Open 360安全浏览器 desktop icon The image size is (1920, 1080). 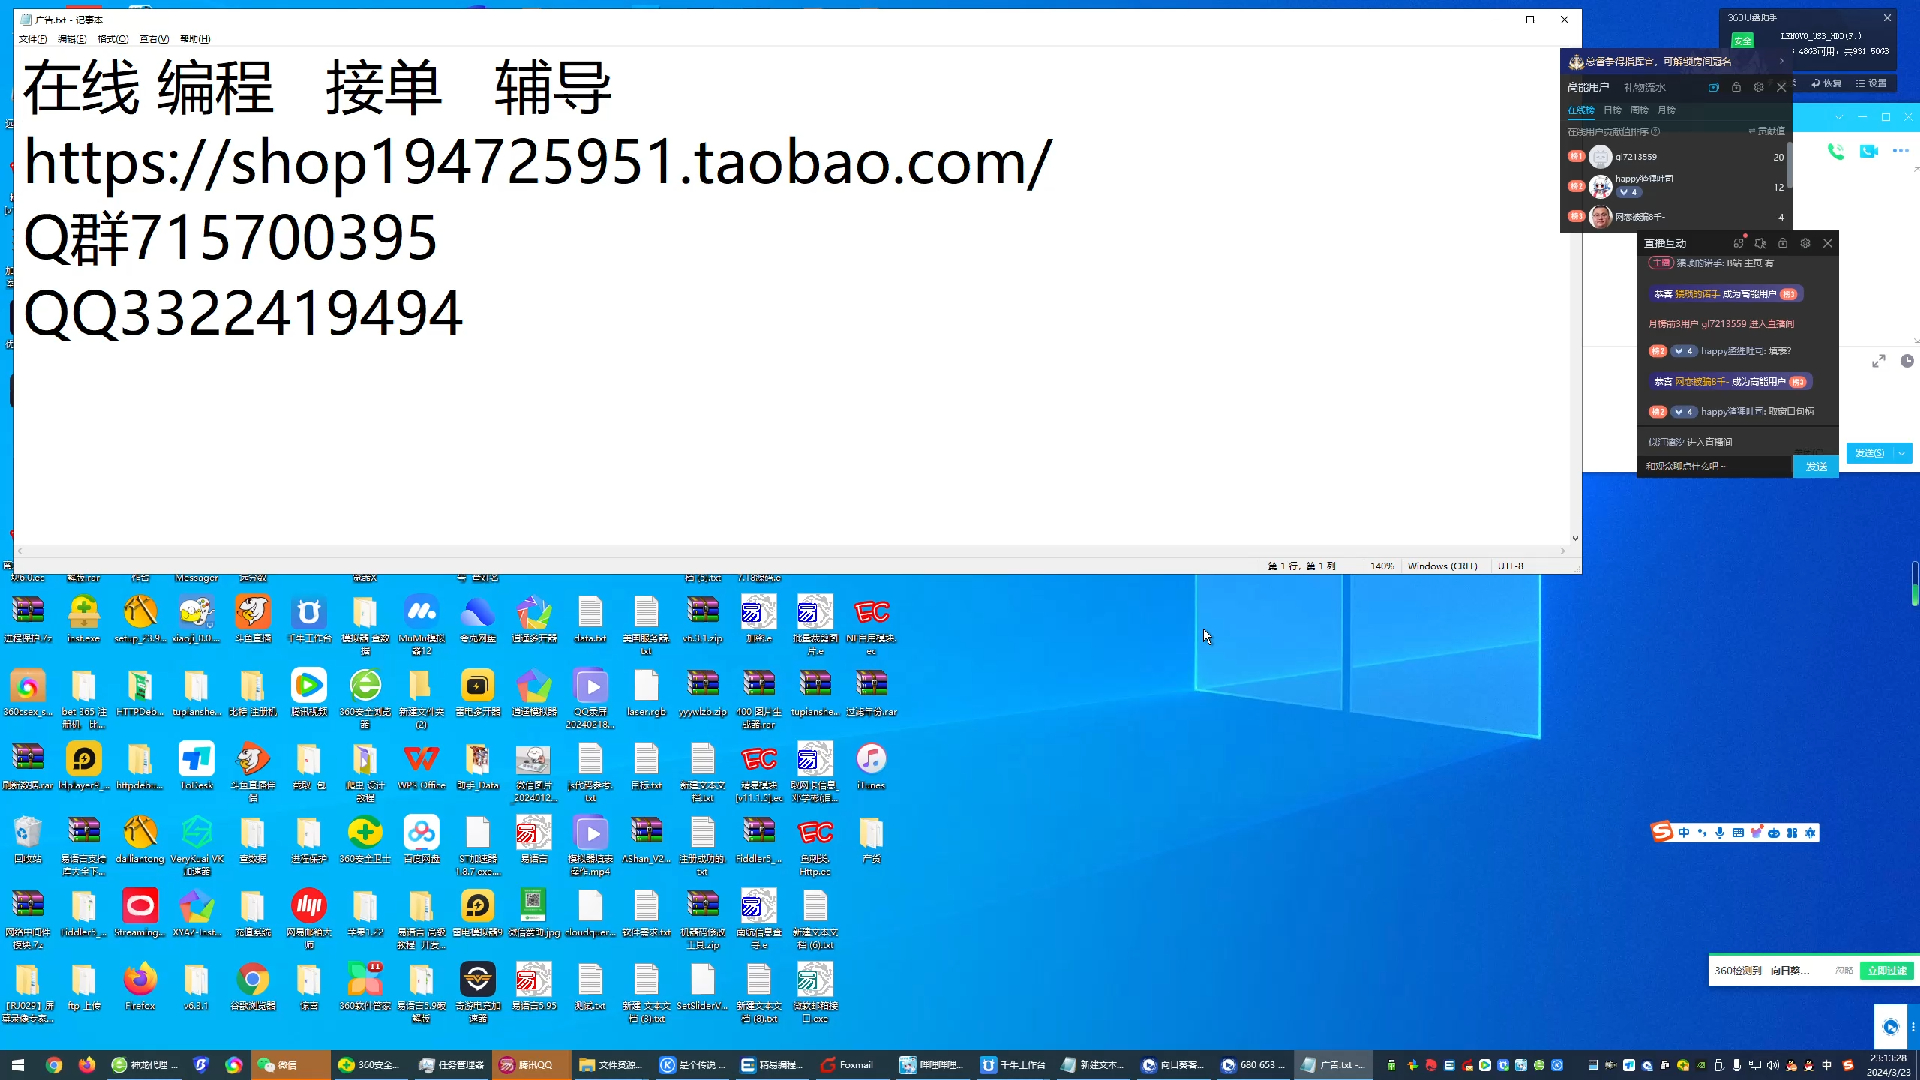365,697
